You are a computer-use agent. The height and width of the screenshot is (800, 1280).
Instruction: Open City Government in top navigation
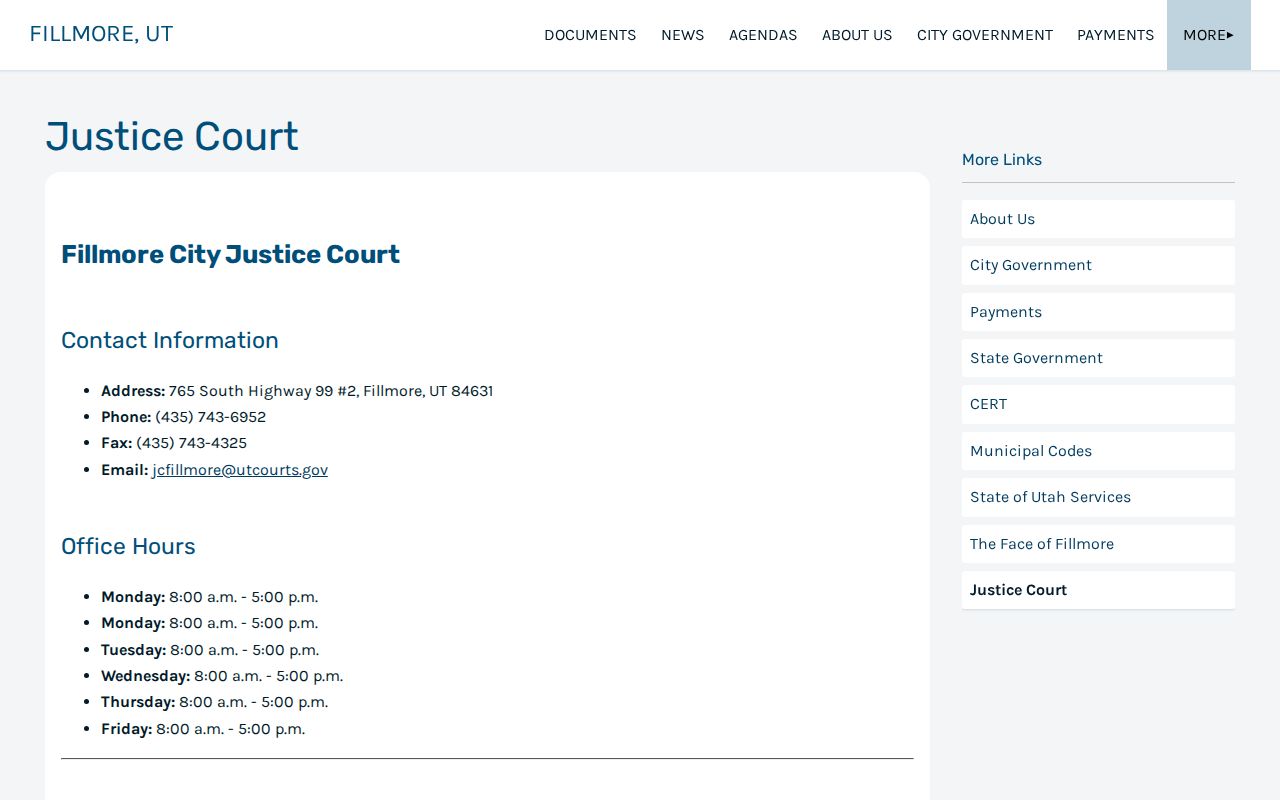click(985, 35)
